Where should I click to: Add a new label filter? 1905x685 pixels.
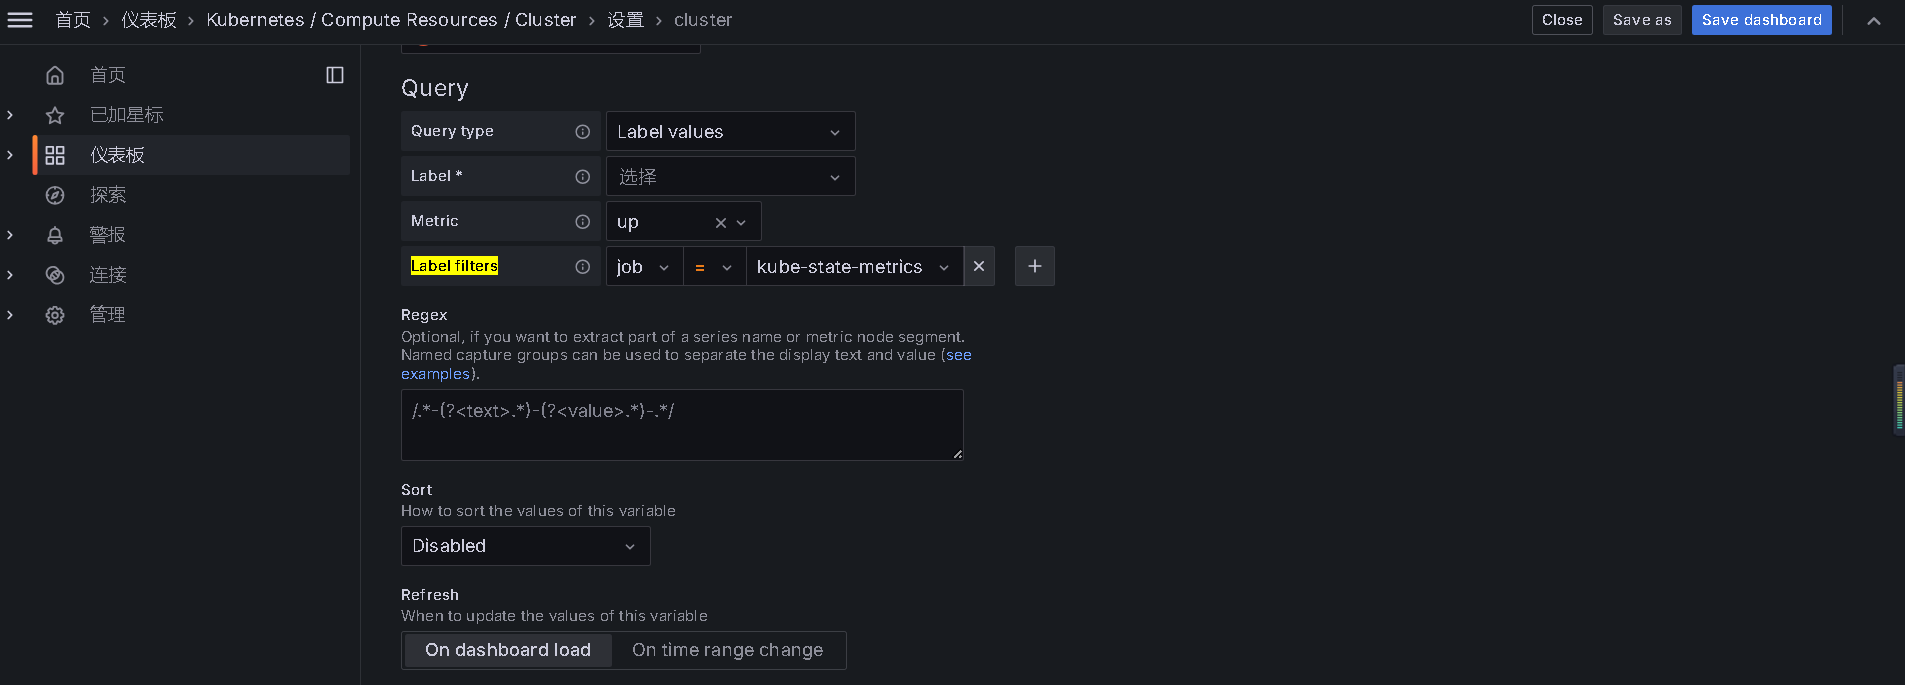pyautogui.click(x=1035, y=266)
